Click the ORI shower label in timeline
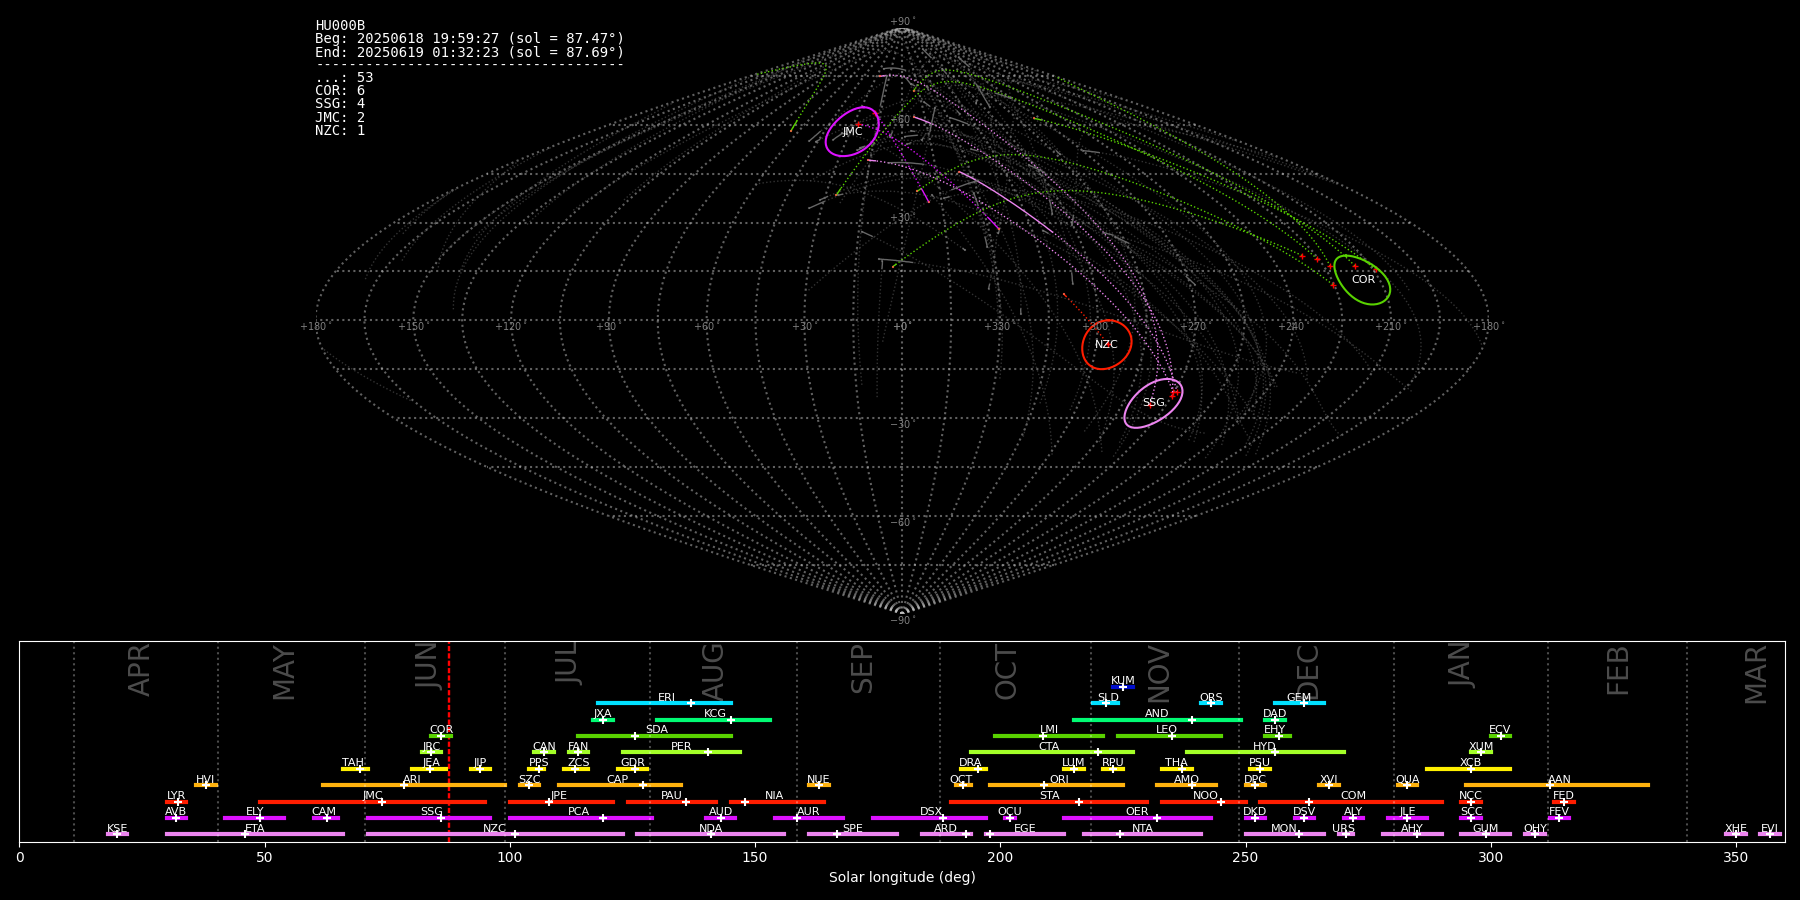 [x=1059, y=780]
